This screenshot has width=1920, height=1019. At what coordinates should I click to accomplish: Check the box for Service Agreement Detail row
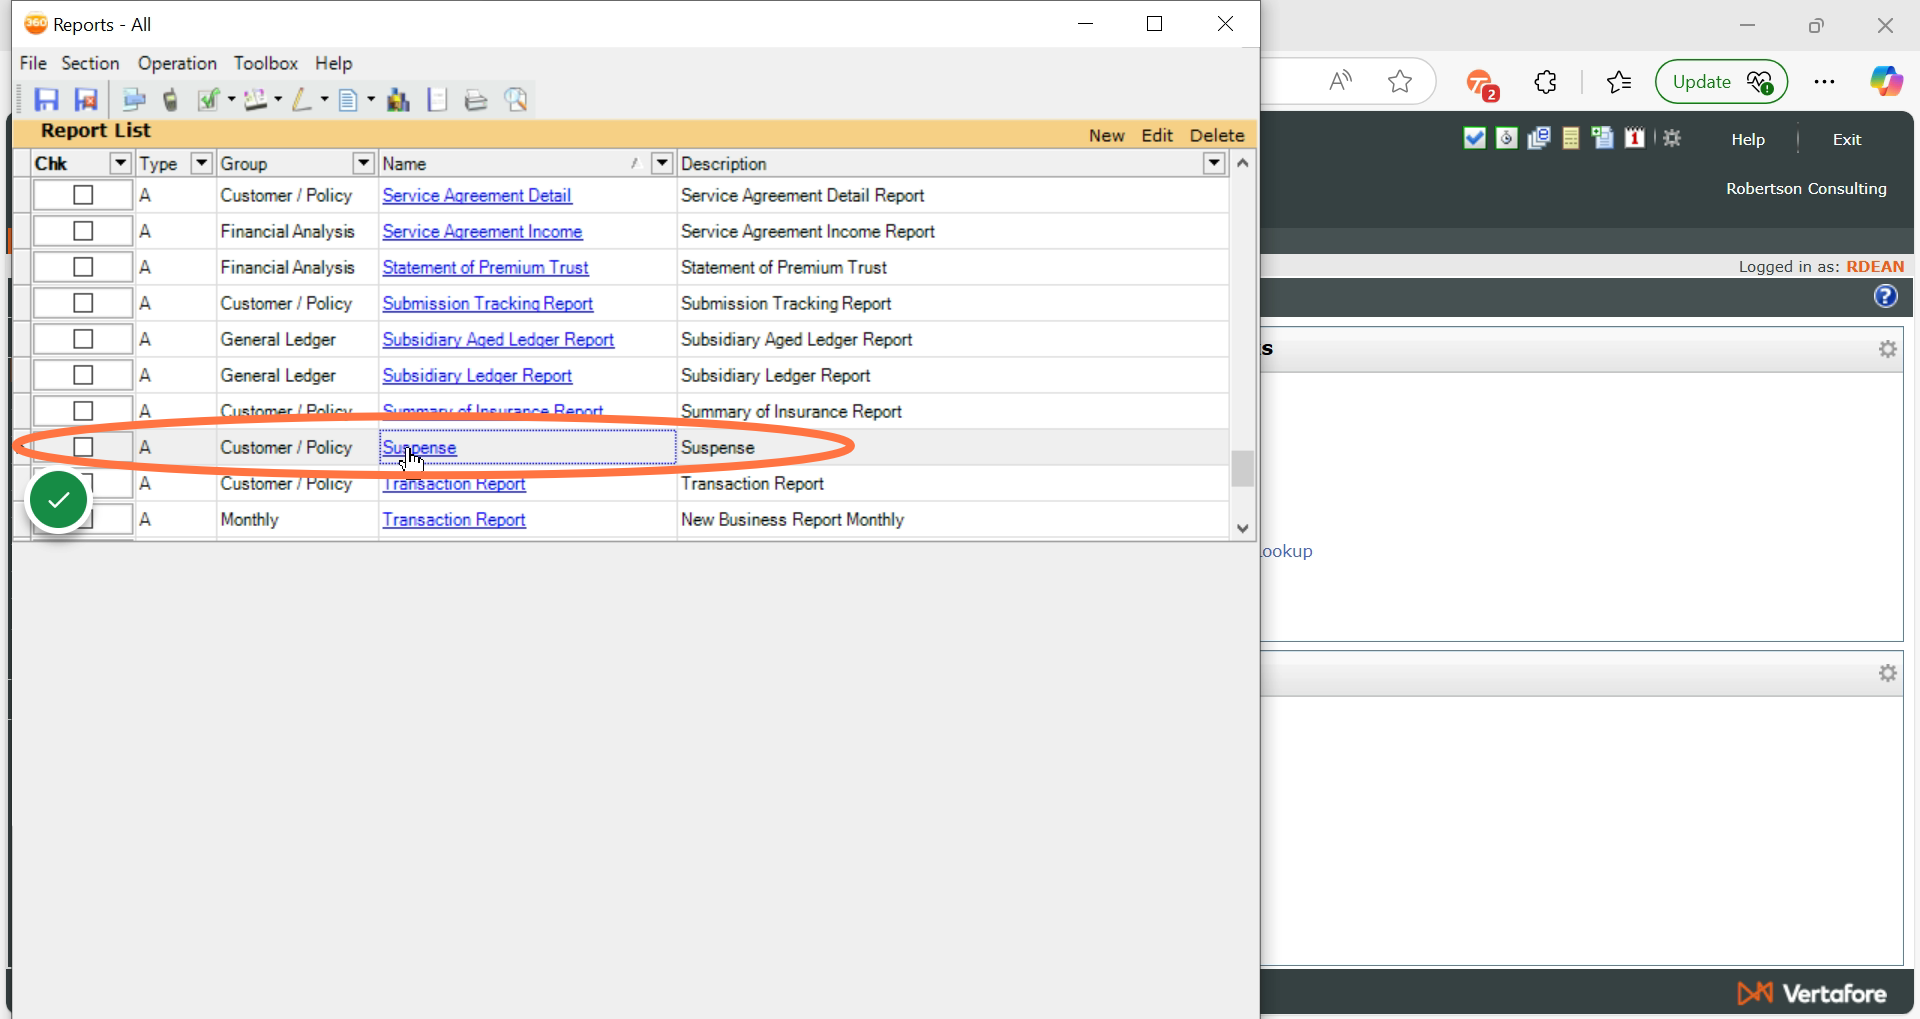[83, 195]
